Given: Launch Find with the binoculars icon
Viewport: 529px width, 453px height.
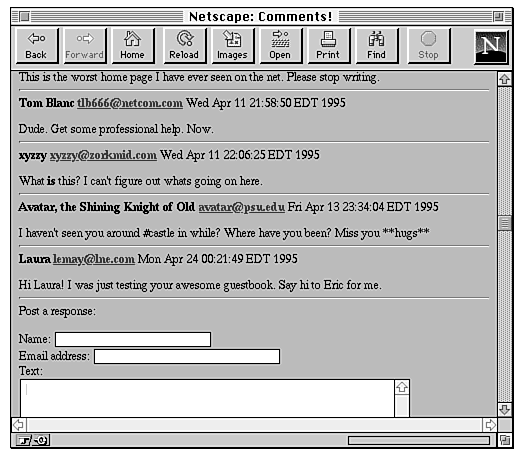Looking at the screenshot, I should pyautogui.click(x=377, y=46).
